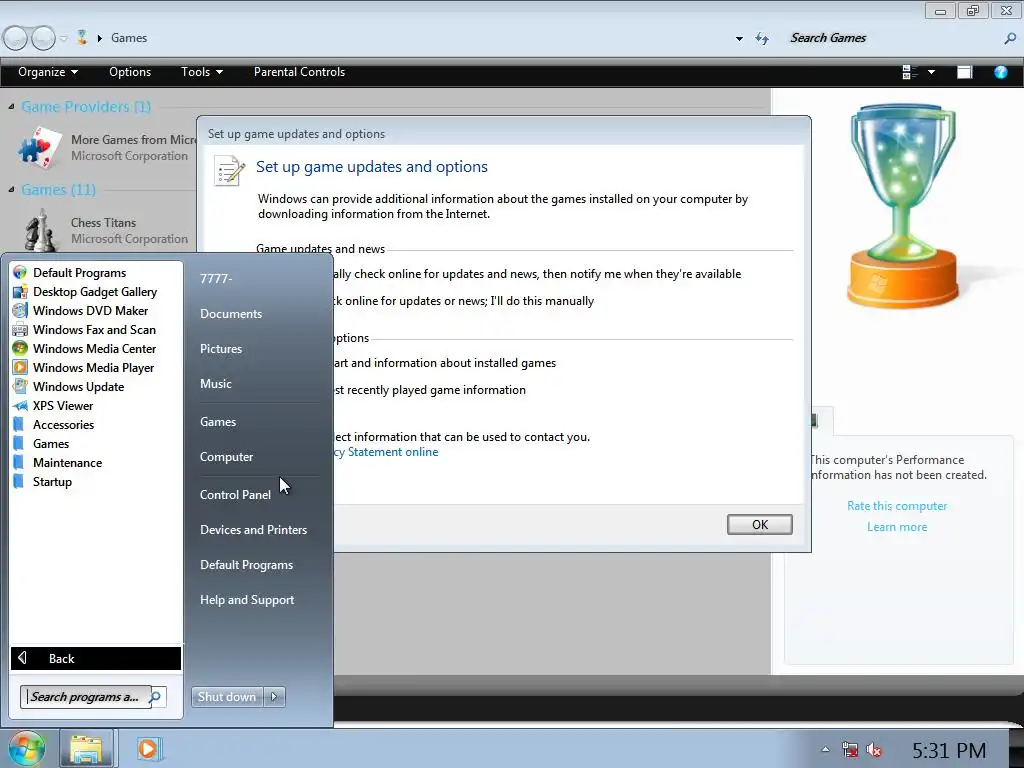The height and width of the screenshot is (768, 1024).
Task: Open Default Programs in Start menu right pane
Action: (x=246, y=565)
